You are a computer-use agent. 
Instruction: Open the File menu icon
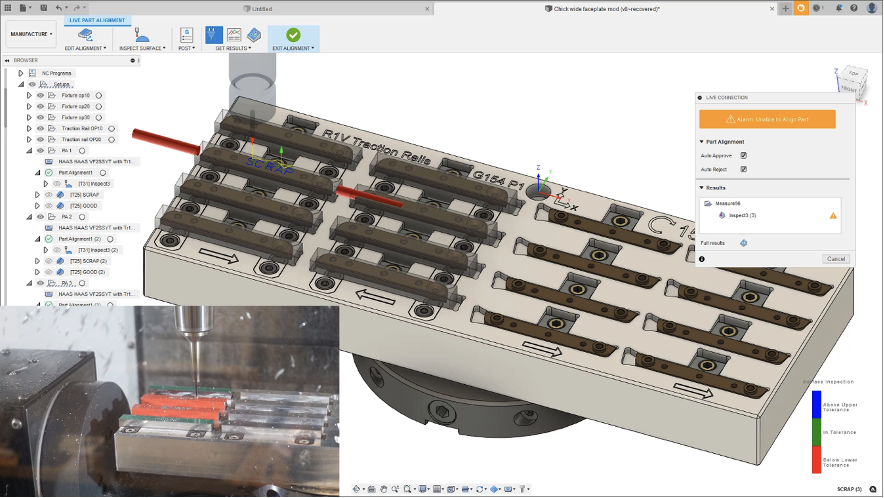point(24,8)
